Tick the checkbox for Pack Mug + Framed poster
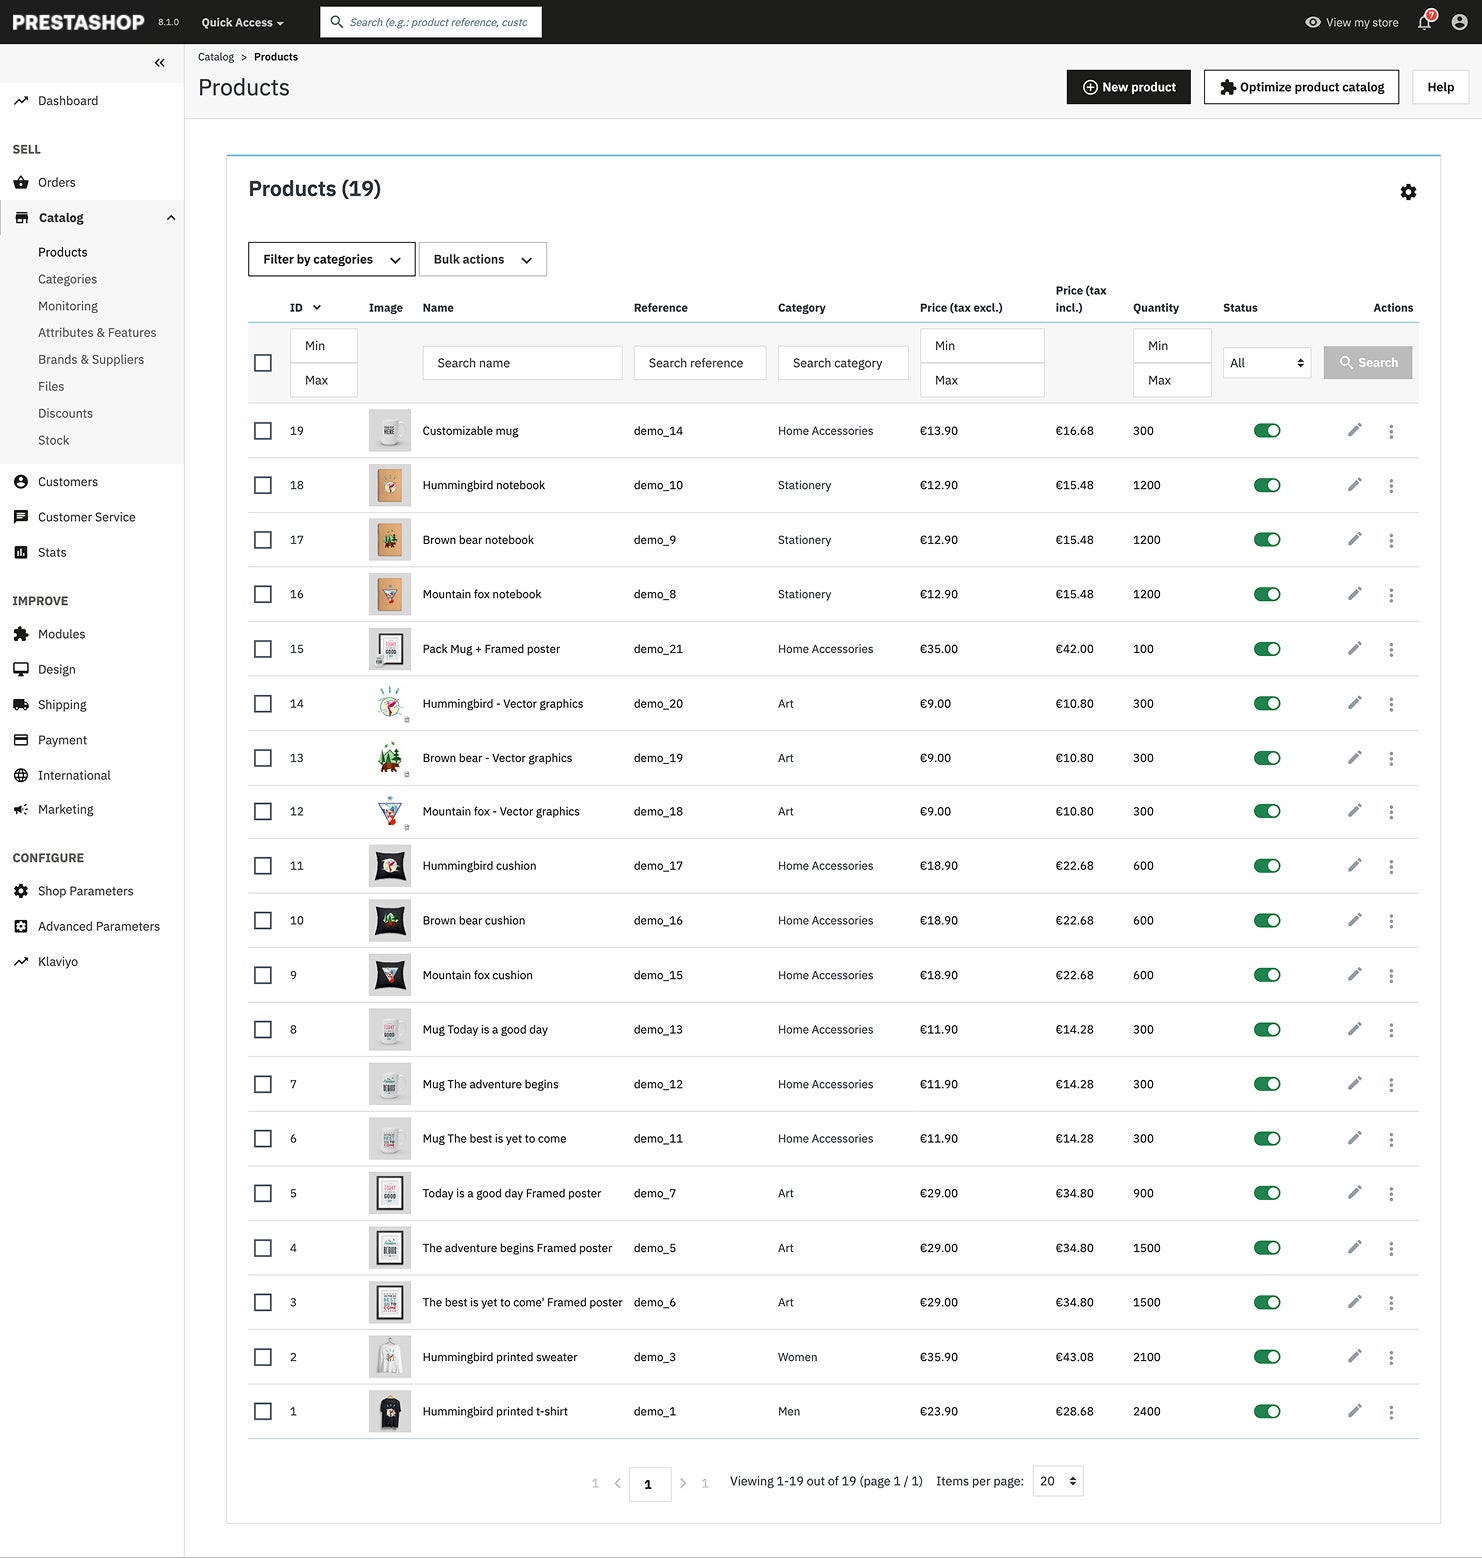Screen dimensions: 1482x1558 coord(263,649)
